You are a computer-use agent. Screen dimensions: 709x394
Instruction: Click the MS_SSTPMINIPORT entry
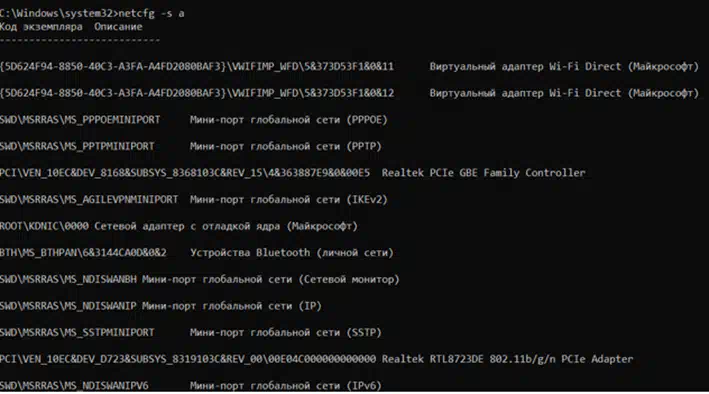tap(77, 332)
